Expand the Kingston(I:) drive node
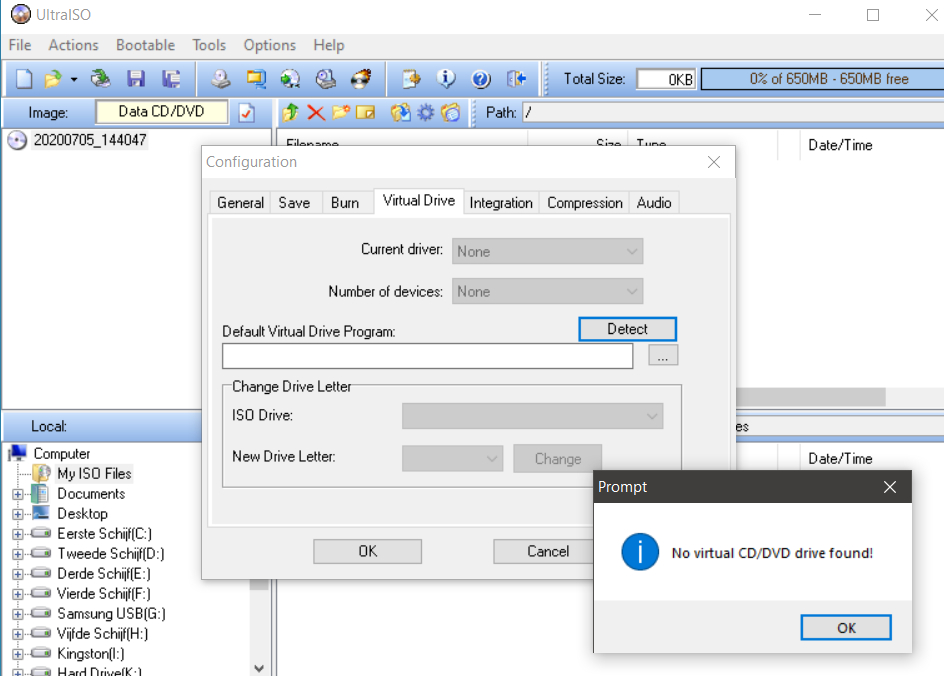Viewport: 944px width, 676px height. tap(17, 654)
